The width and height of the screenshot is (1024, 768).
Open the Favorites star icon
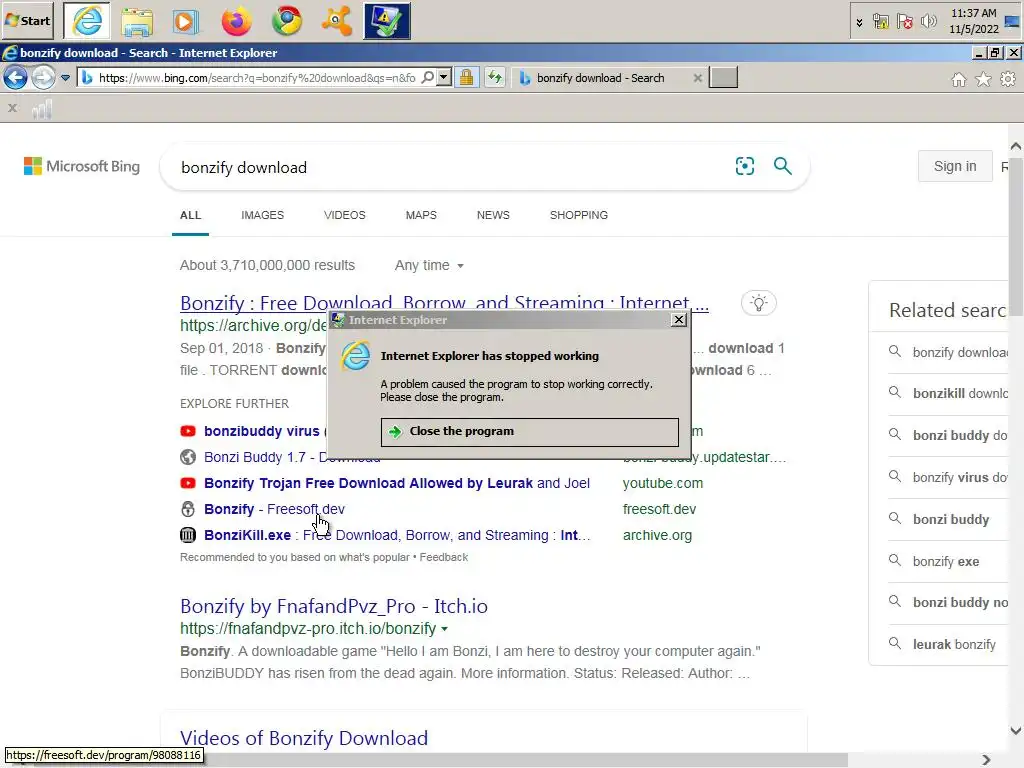(984, 80)
